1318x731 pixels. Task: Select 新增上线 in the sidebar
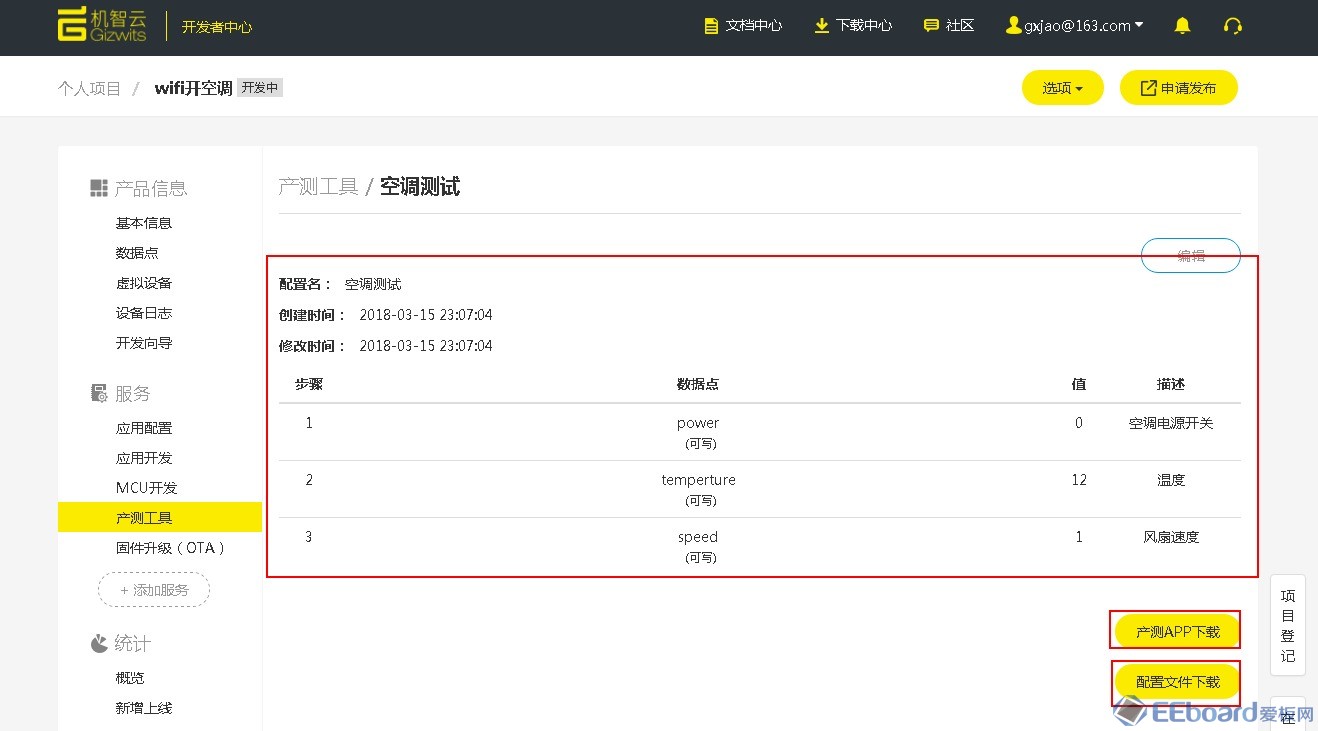[x=144, y=708]
